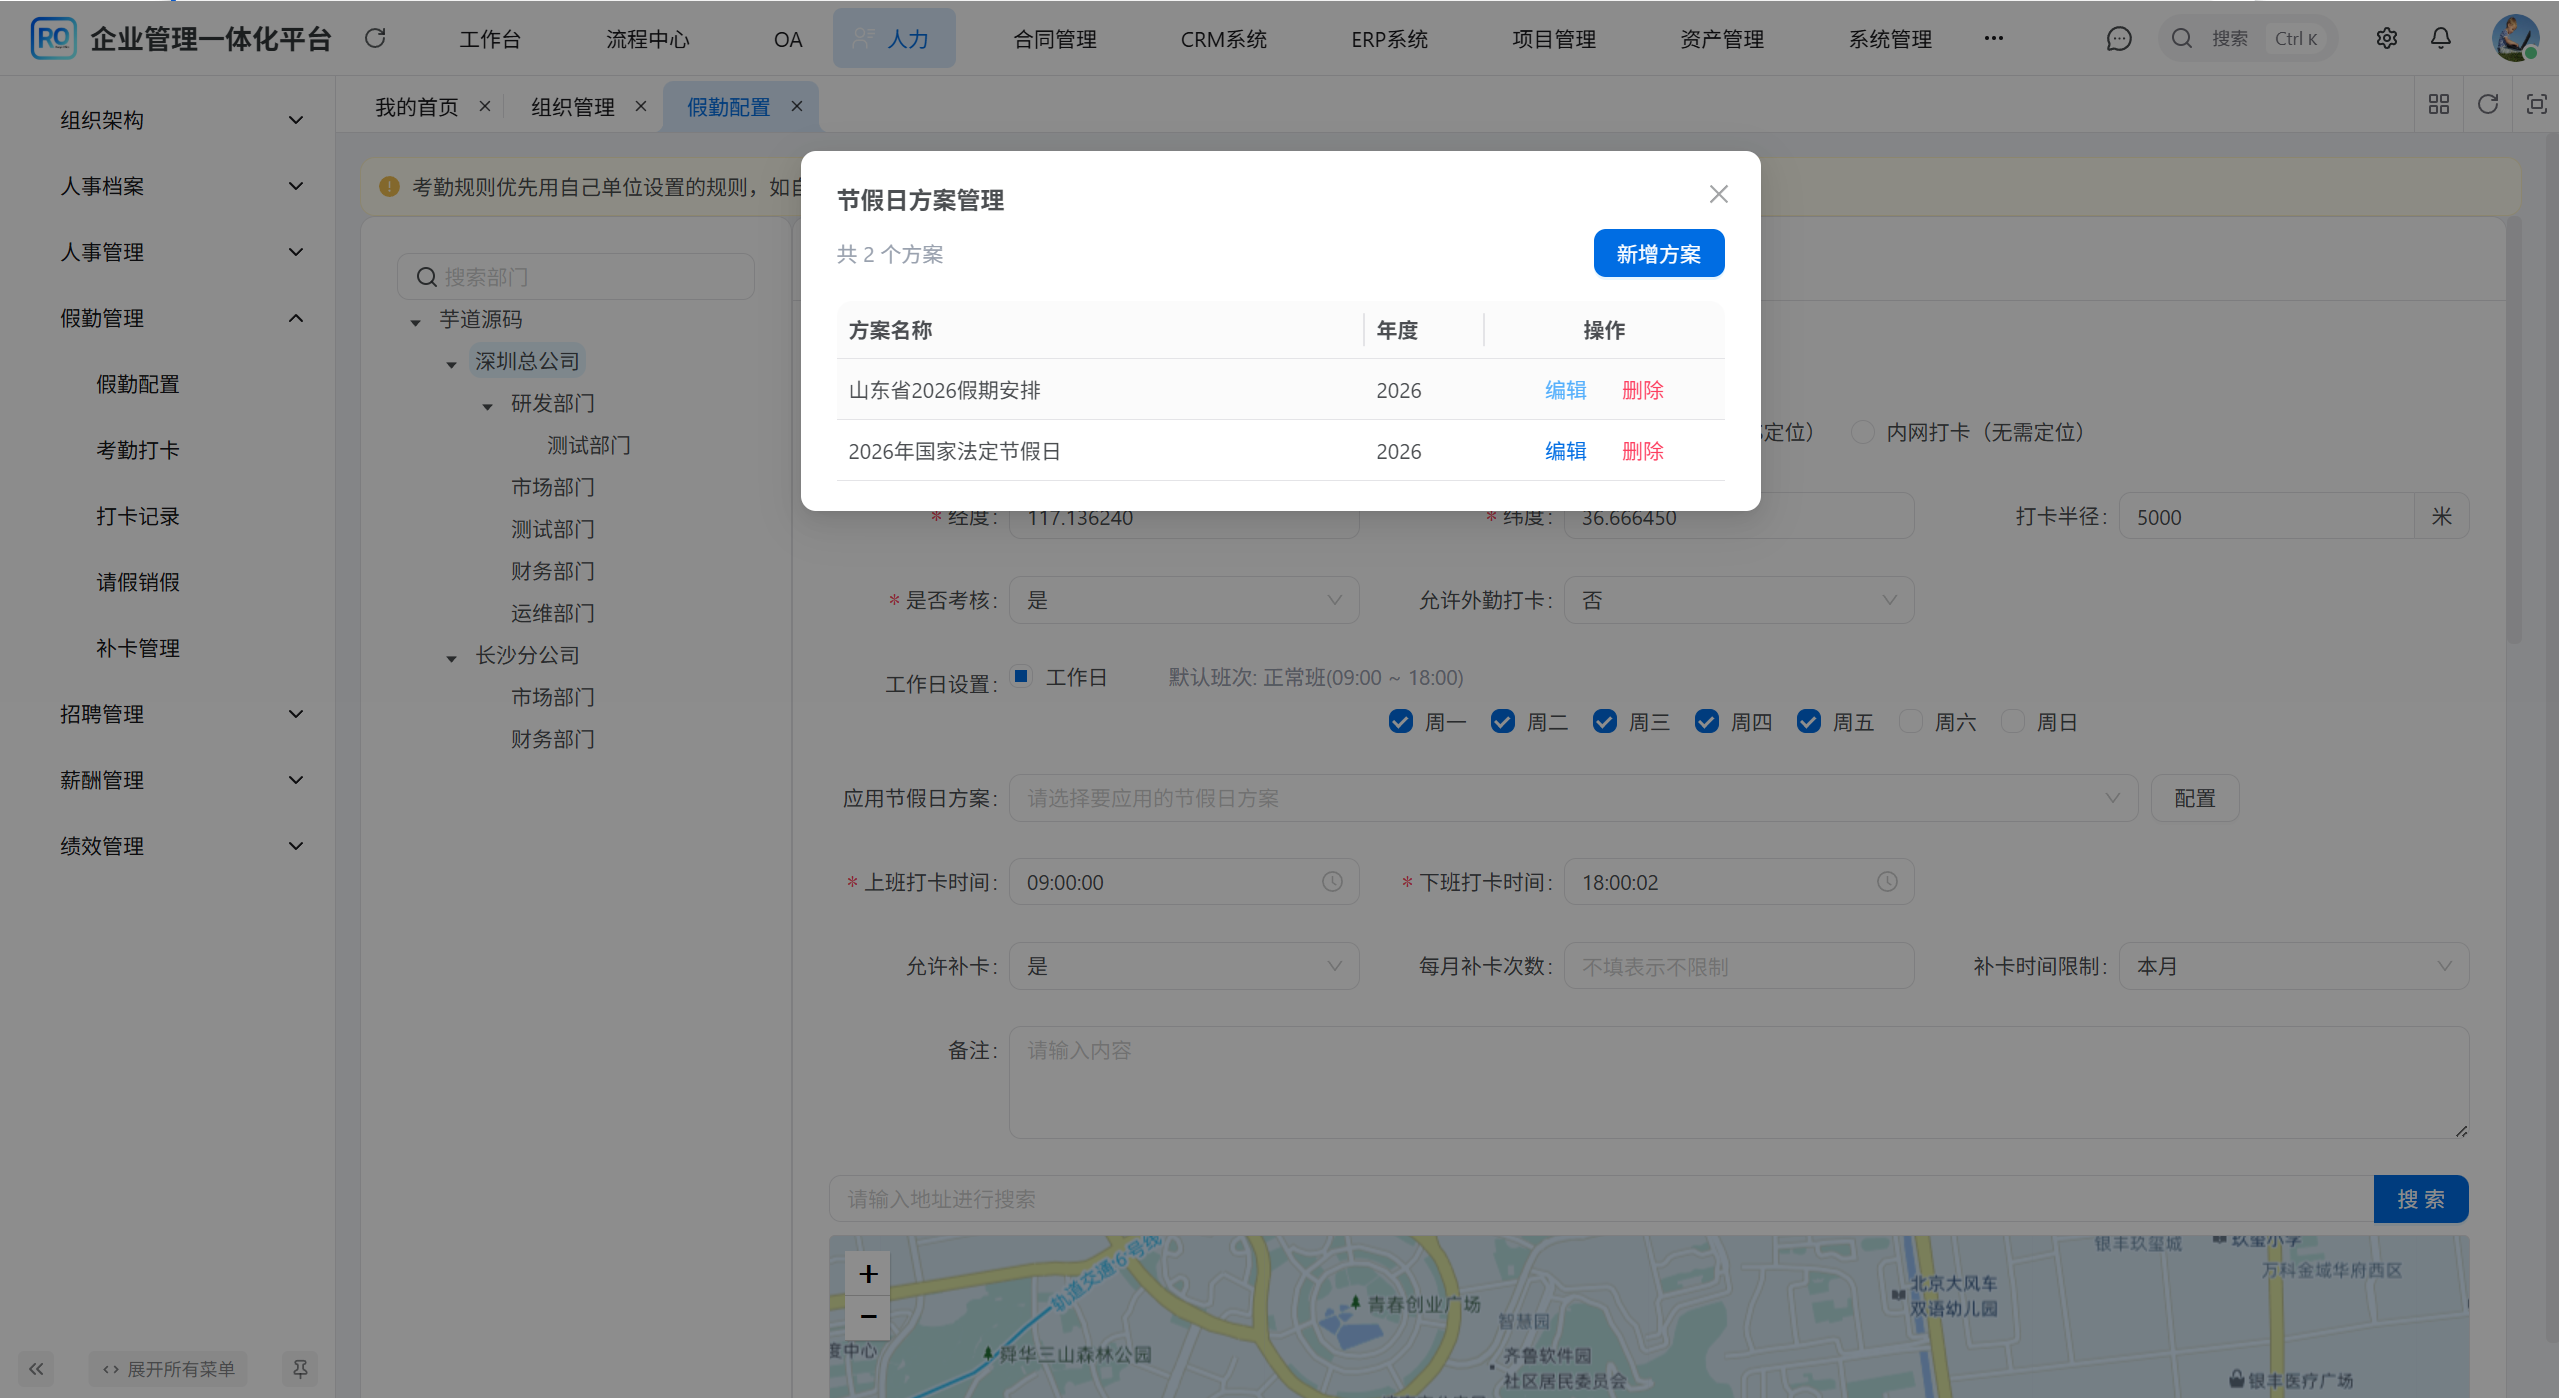Click the 新增方案 button
The width and height of the screenshot is (2559, 1398).
(x=1658, y=254)
